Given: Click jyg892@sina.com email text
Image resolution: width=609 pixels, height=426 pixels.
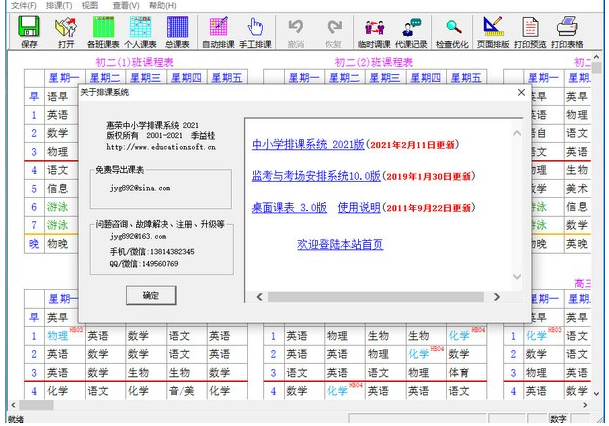Looking at the screenshot, I should click(140, 188).
